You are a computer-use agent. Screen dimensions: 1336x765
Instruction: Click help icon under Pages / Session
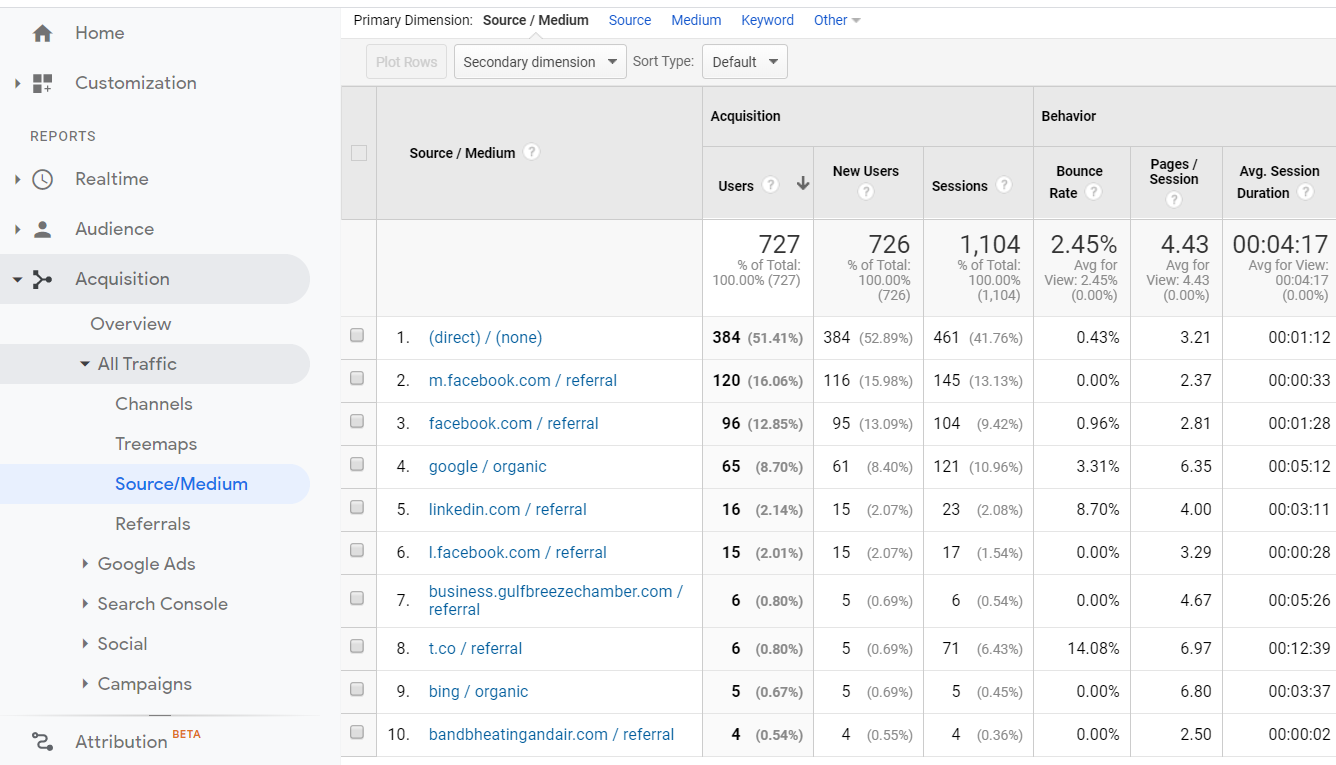pyautogui.click(x=1174, y=200)
